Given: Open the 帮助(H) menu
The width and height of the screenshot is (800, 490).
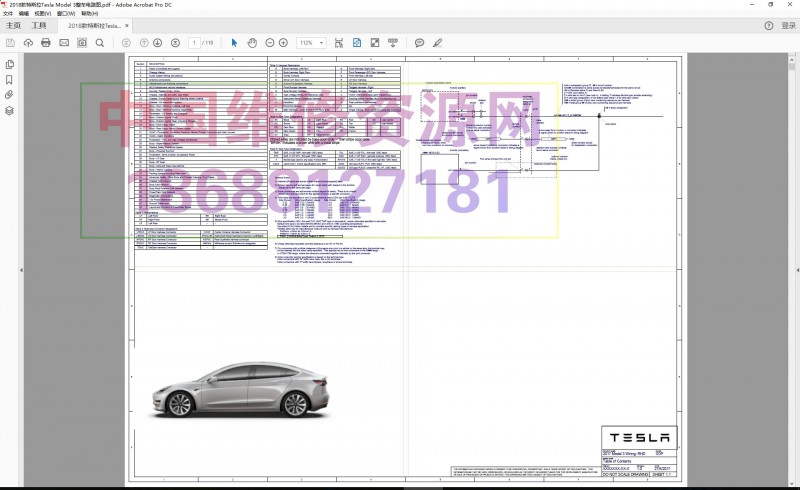Looking at the screenshot, I should [90, 13].
